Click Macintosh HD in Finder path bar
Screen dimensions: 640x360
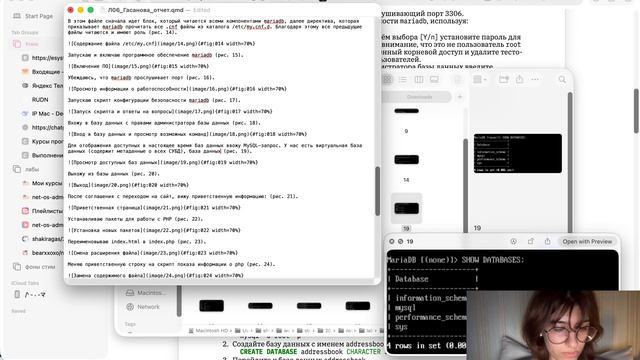point(209,331)
